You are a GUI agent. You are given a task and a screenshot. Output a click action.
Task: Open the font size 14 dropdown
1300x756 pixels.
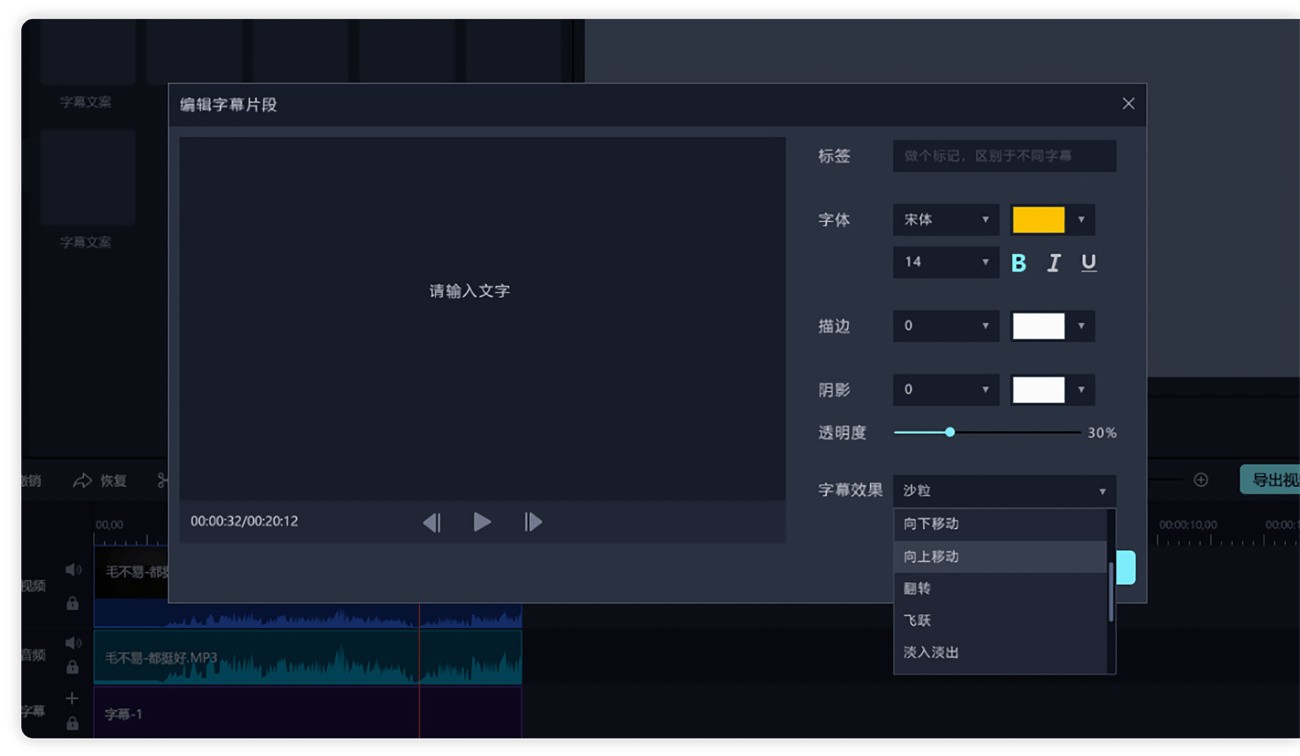945,262
